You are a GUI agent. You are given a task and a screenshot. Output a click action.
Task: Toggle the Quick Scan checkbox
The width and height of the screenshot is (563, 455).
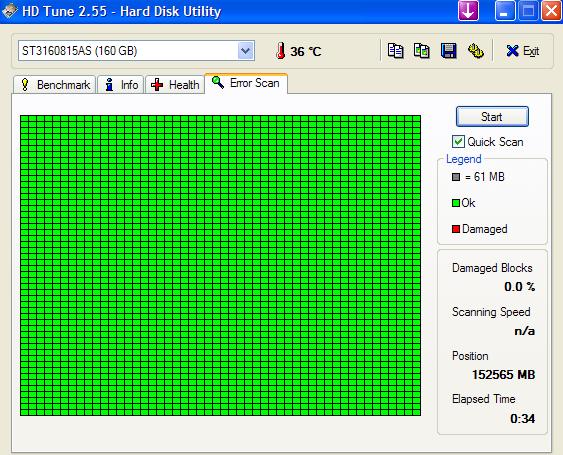coord(458,141)
